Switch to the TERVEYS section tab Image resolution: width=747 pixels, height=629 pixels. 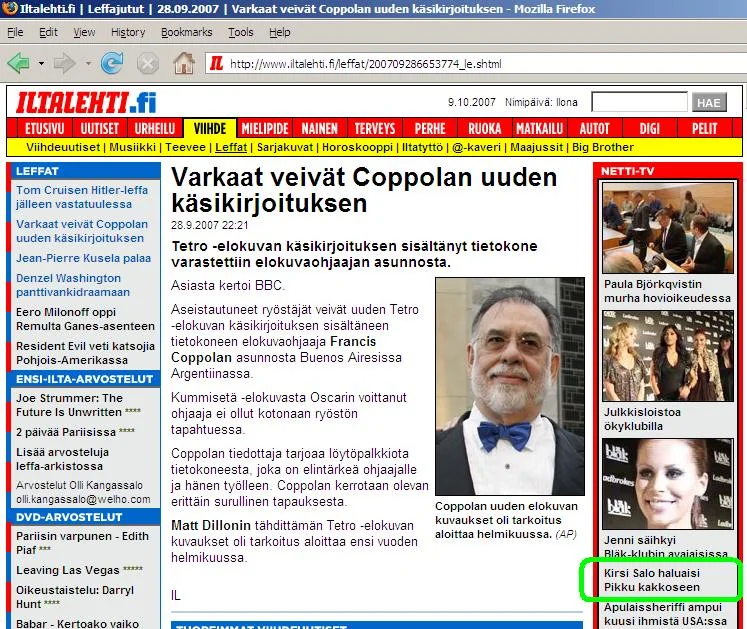[374, 129]
